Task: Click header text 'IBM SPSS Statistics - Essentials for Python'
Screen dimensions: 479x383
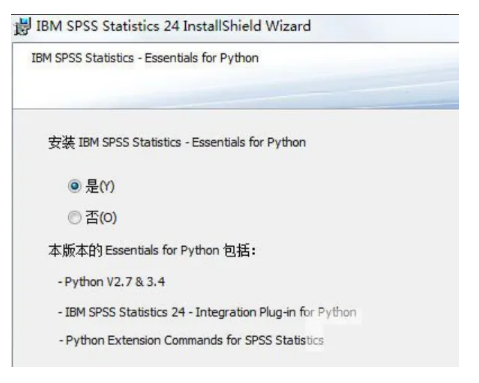Action: 145,58
